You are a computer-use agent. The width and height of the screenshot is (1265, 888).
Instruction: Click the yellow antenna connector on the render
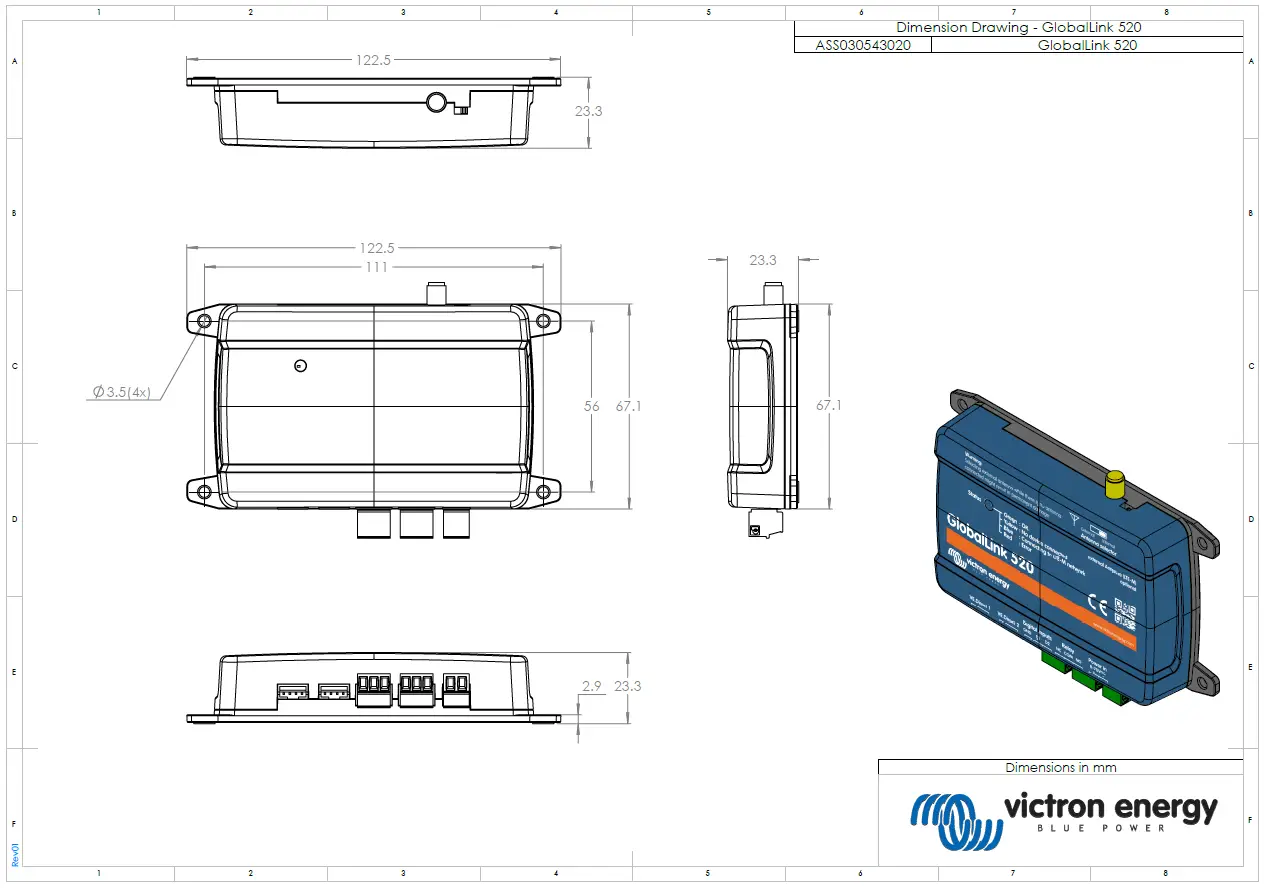1115,483
